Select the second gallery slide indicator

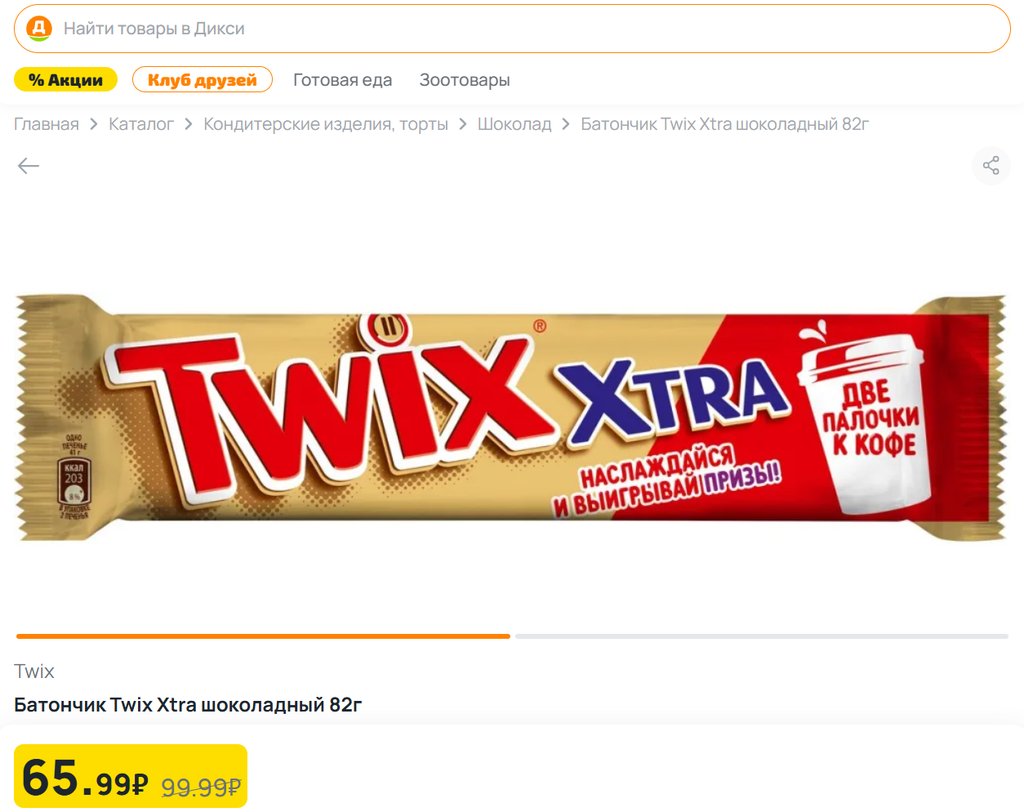761,636
